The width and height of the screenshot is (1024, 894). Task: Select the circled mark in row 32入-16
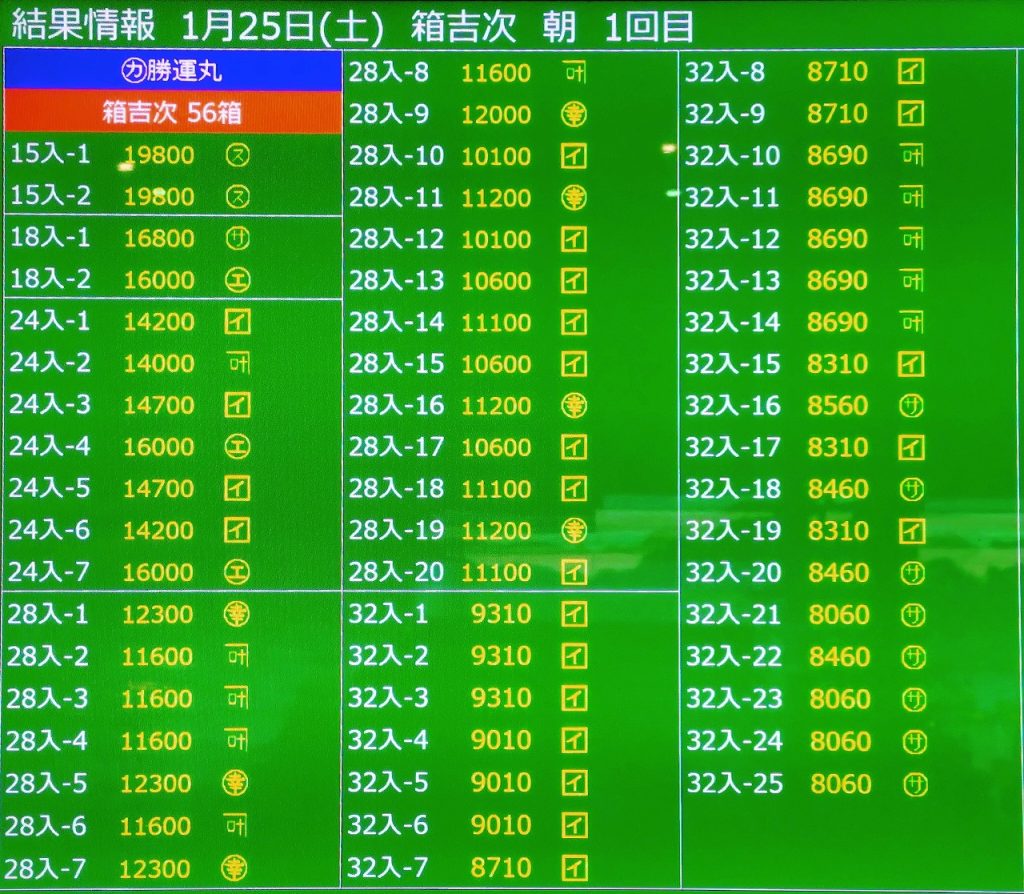(x=912, y=406)
